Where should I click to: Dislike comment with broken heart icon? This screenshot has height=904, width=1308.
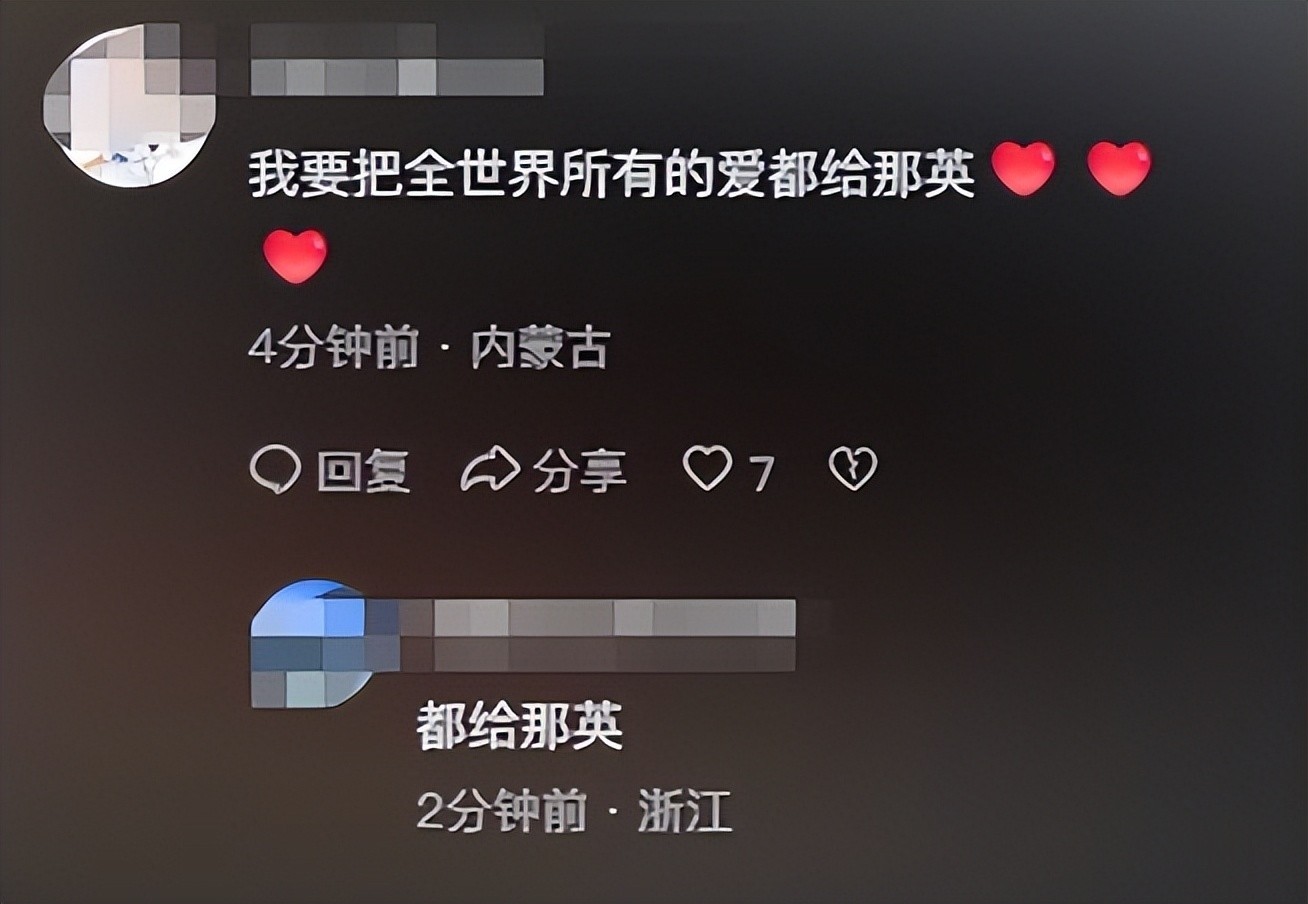coord(853,468)
